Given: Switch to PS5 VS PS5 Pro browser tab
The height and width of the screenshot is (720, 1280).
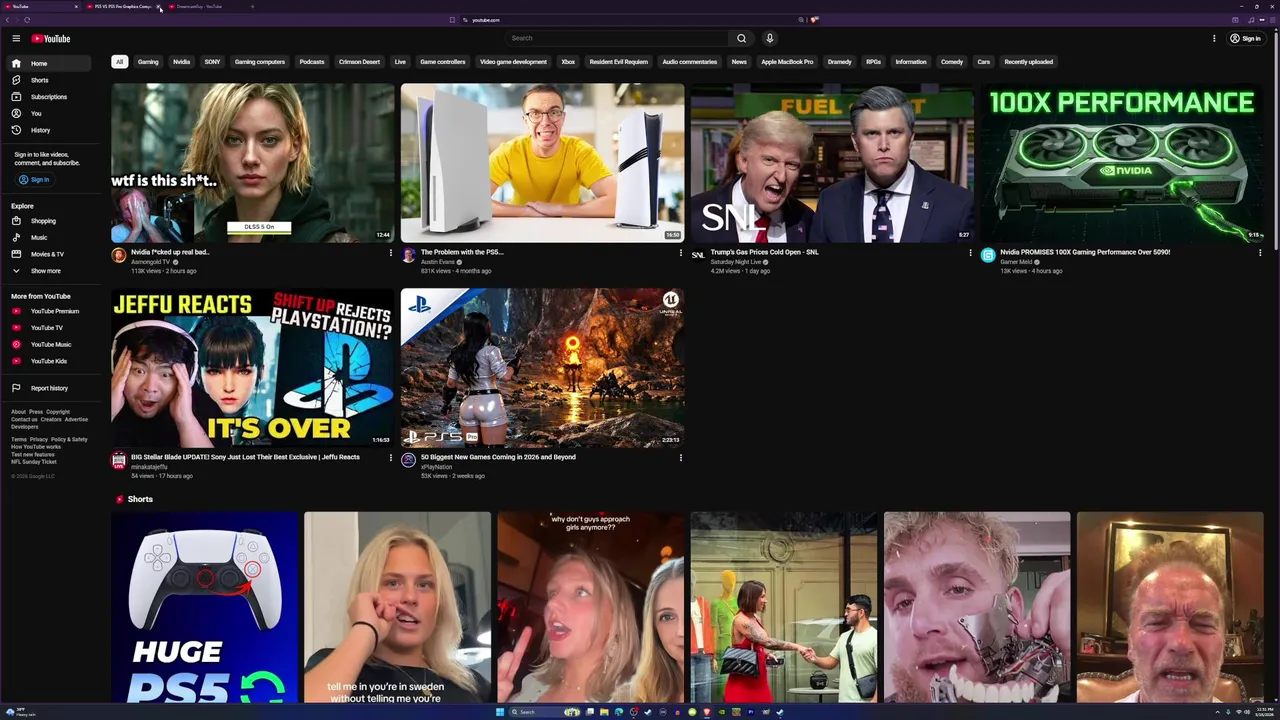Looking at the screenshot, I should pos(123,6).
